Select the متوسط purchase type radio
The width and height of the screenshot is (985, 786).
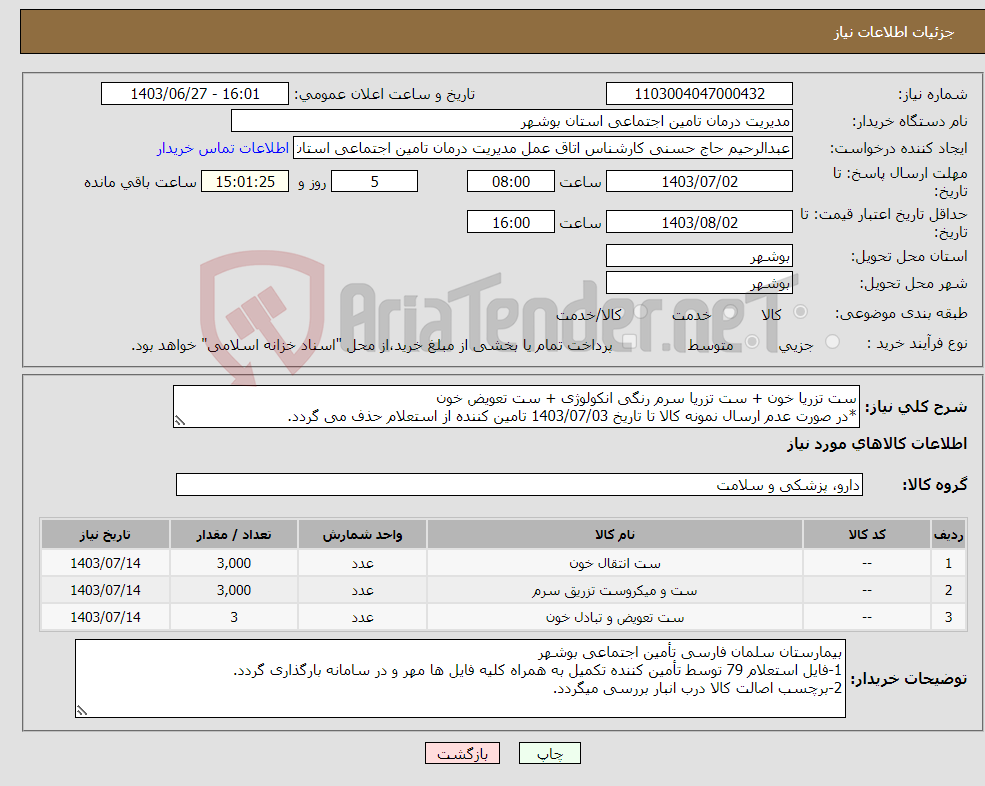tap(752, 342)
